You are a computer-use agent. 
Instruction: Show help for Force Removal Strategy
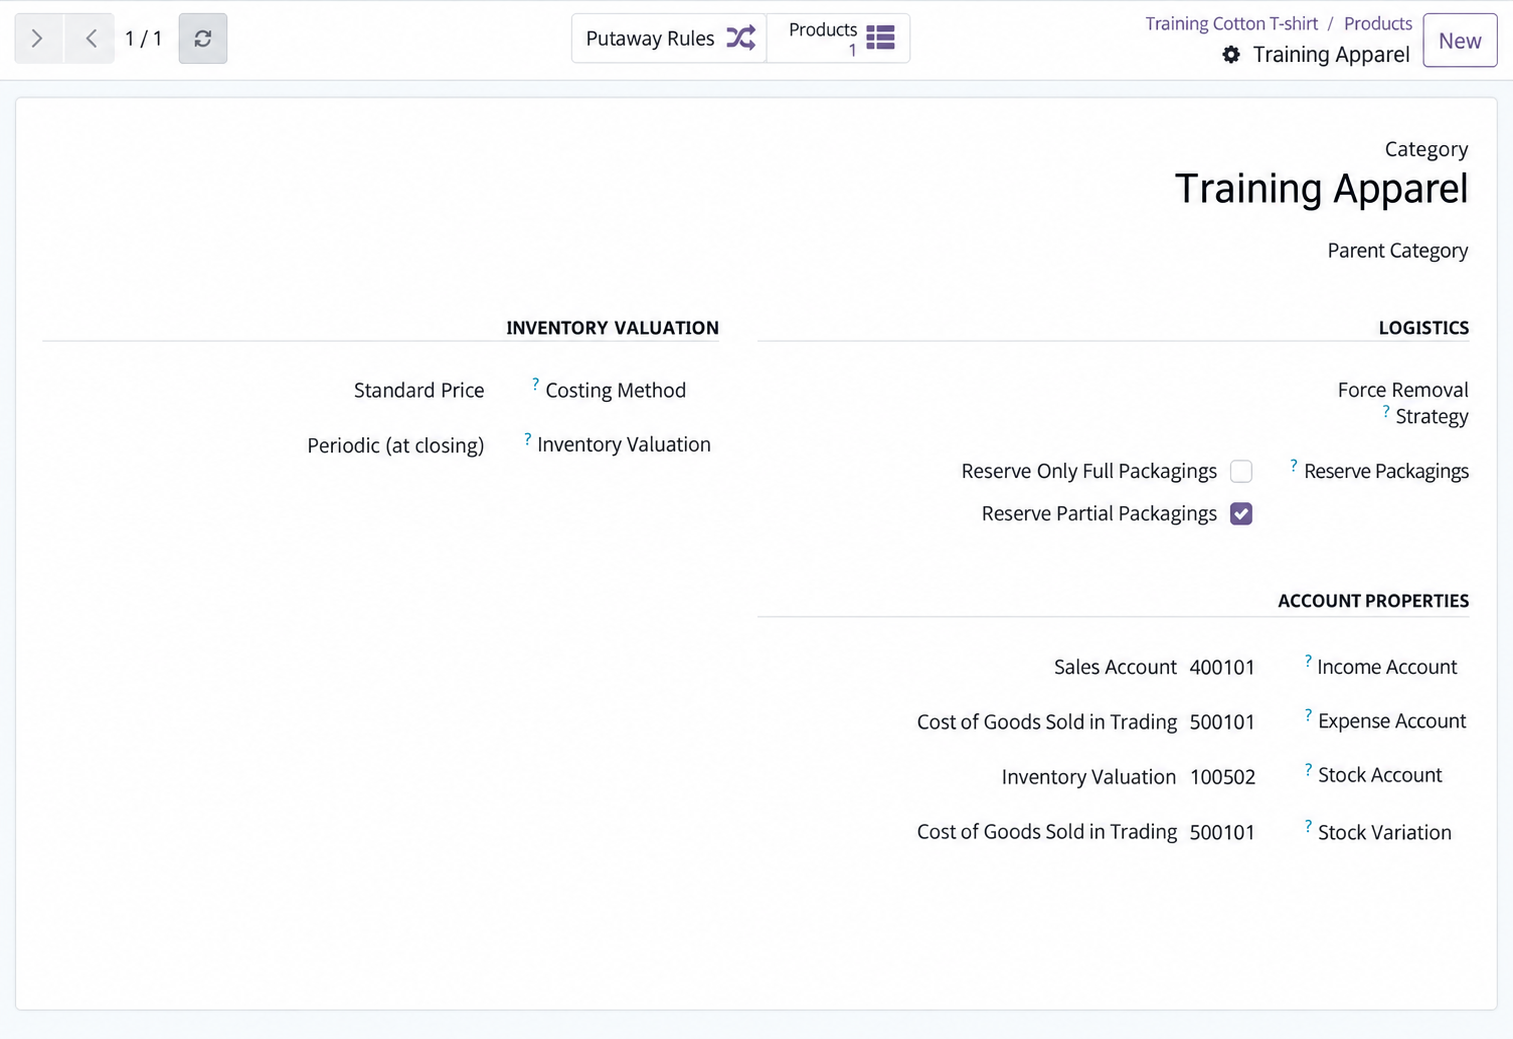1385,411
